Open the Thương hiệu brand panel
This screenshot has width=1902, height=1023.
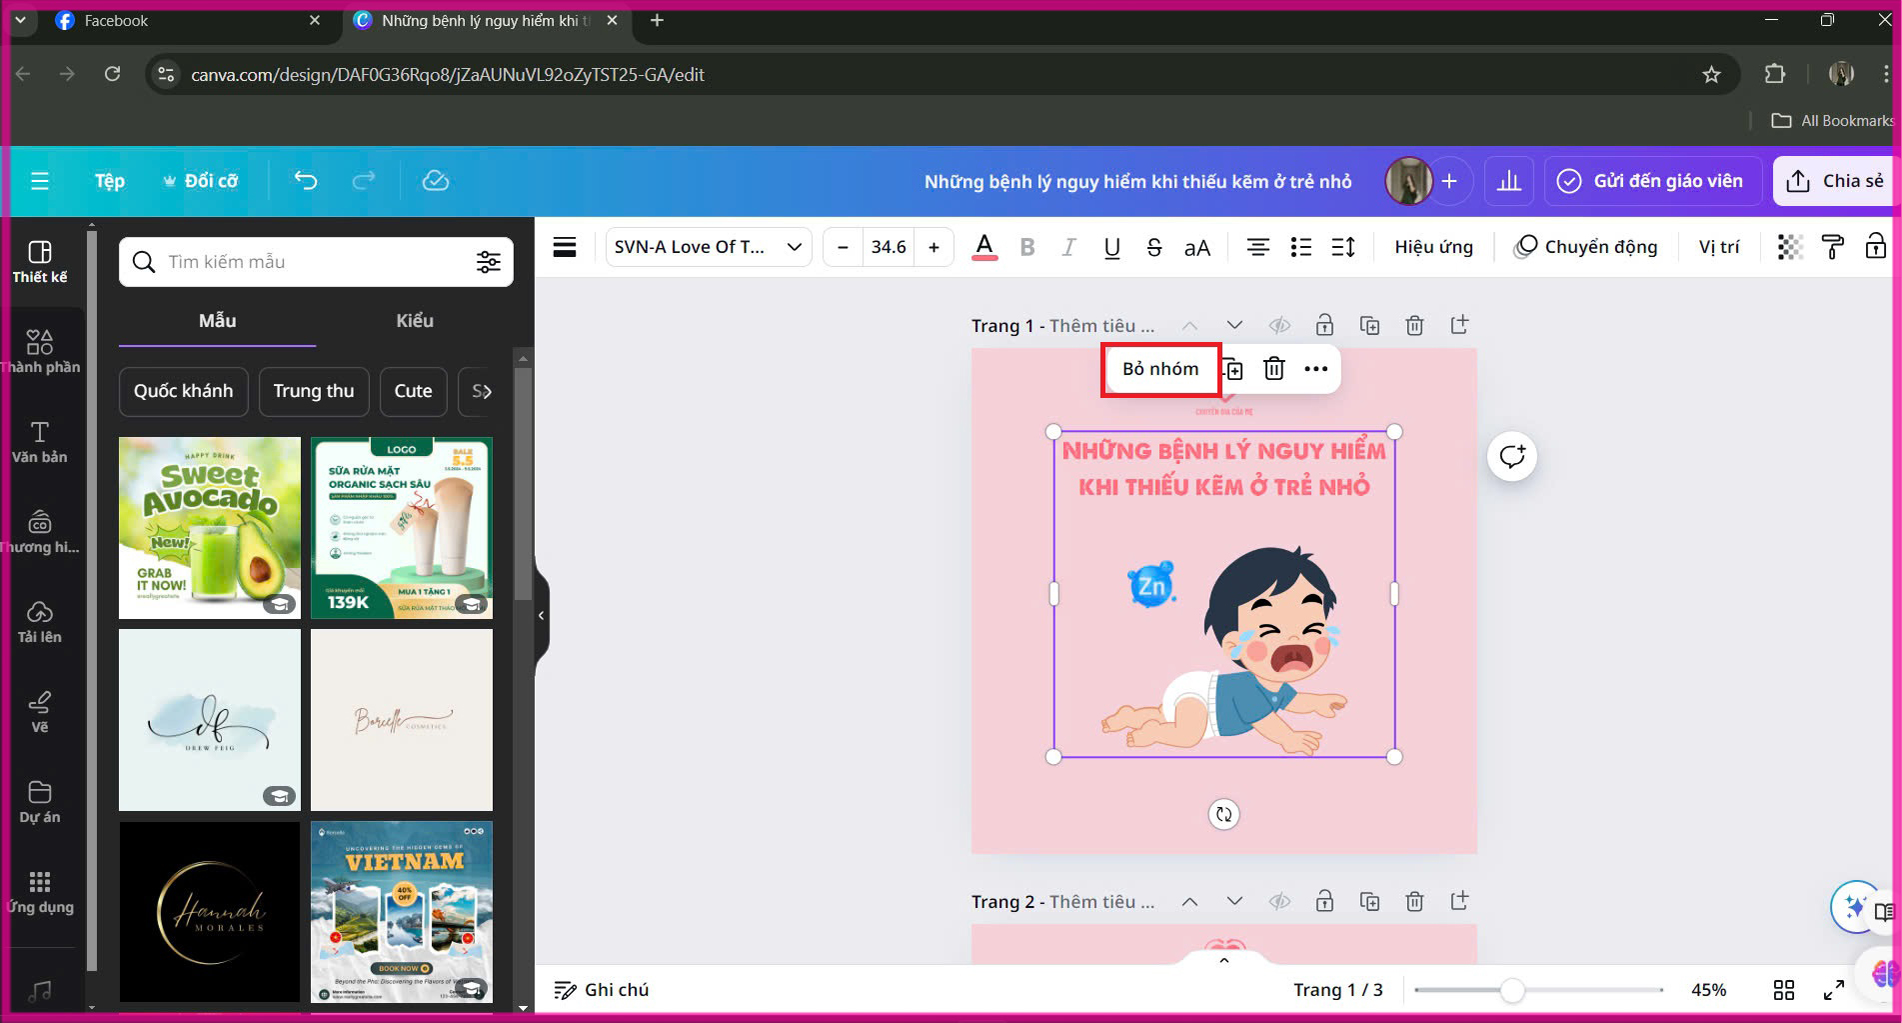(40, 531)
